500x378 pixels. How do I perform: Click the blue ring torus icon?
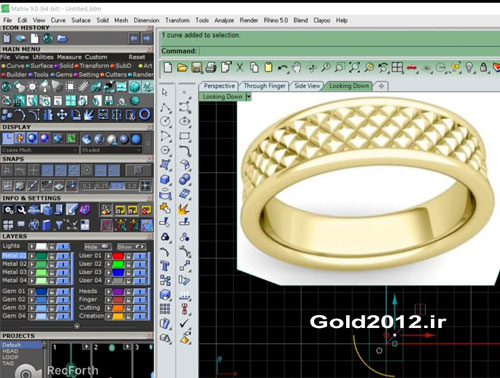coord(144,114)
